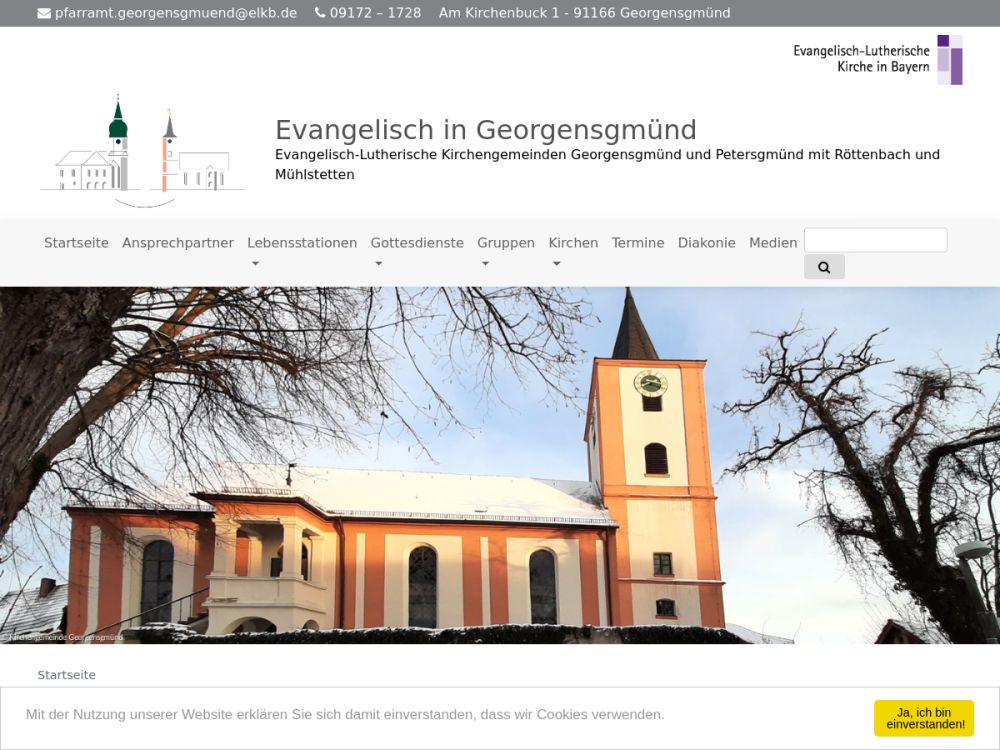1000x750 pixels.
Task: Open the Evangelisch-Lutherische Kirche in Bayern logo
Action: click(x=877, y=60)
